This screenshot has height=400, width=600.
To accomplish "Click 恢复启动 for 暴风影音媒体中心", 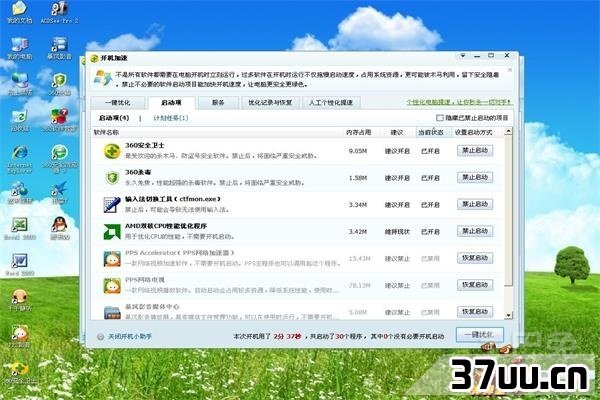I will click(x=475, y=312).
